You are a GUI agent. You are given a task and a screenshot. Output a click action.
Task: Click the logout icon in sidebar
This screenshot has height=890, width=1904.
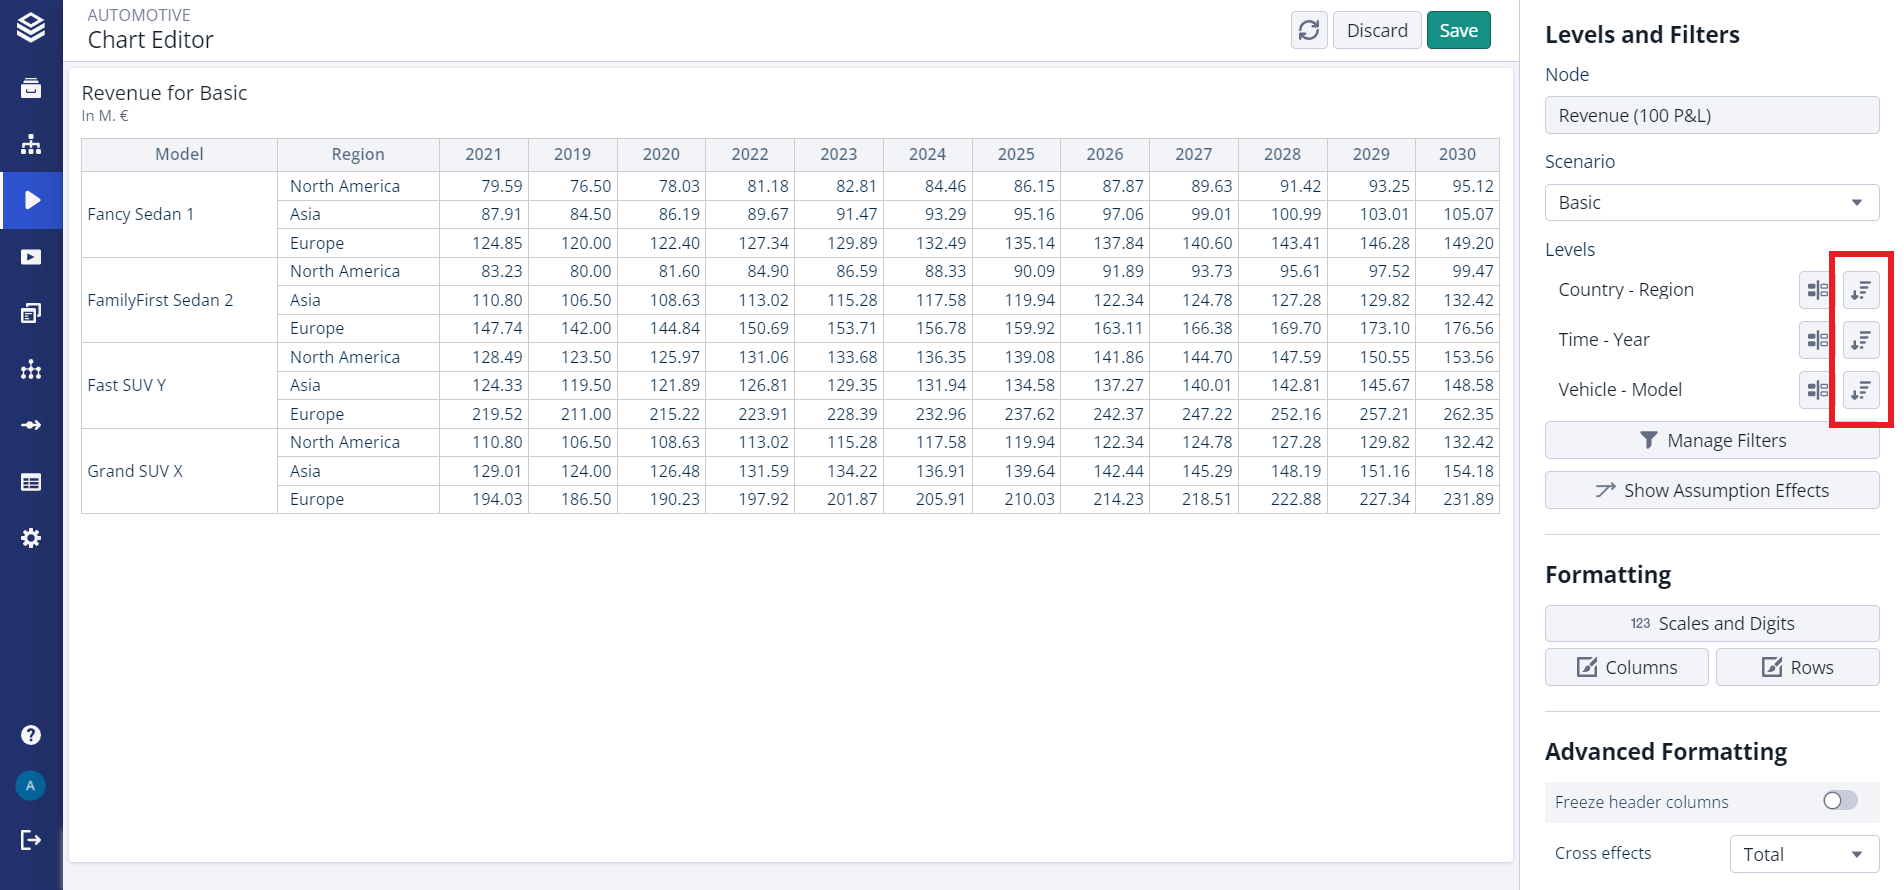[x=31, y=840]
